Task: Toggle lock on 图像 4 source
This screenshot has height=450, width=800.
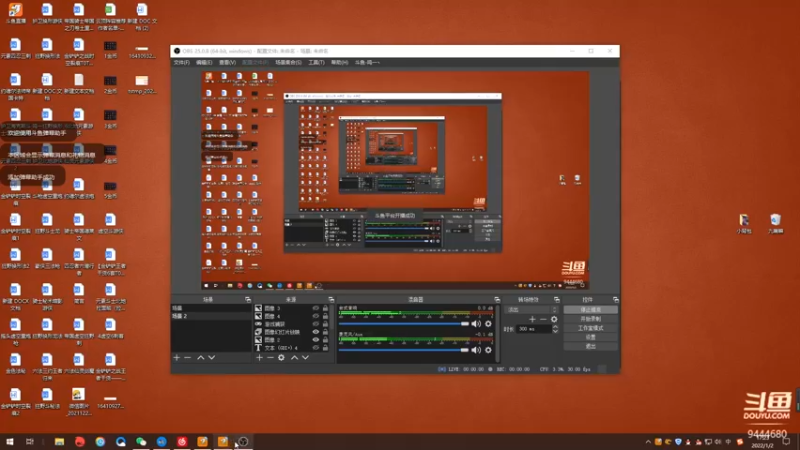Action: tap(326, 316)
